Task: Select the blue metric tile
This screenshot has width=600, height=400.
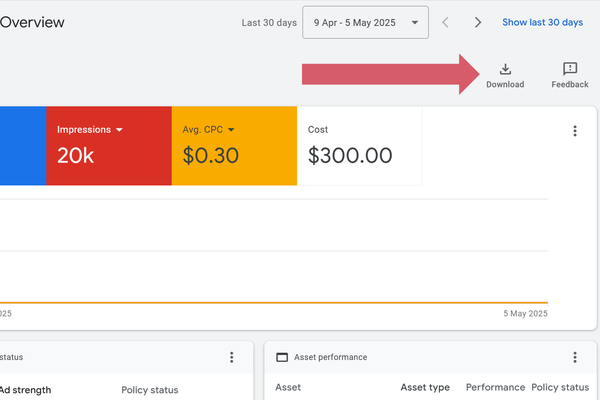Action: (x=23, y=146)
